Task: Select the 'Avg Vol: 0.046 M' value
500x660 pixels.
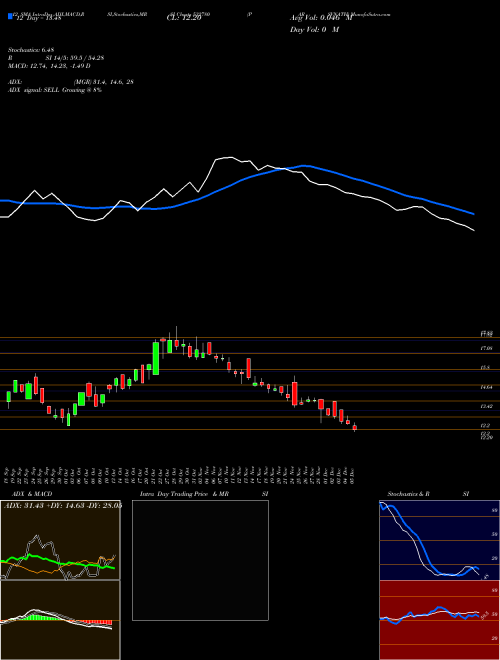Action: pyautogui.click(x=320, y=18)
